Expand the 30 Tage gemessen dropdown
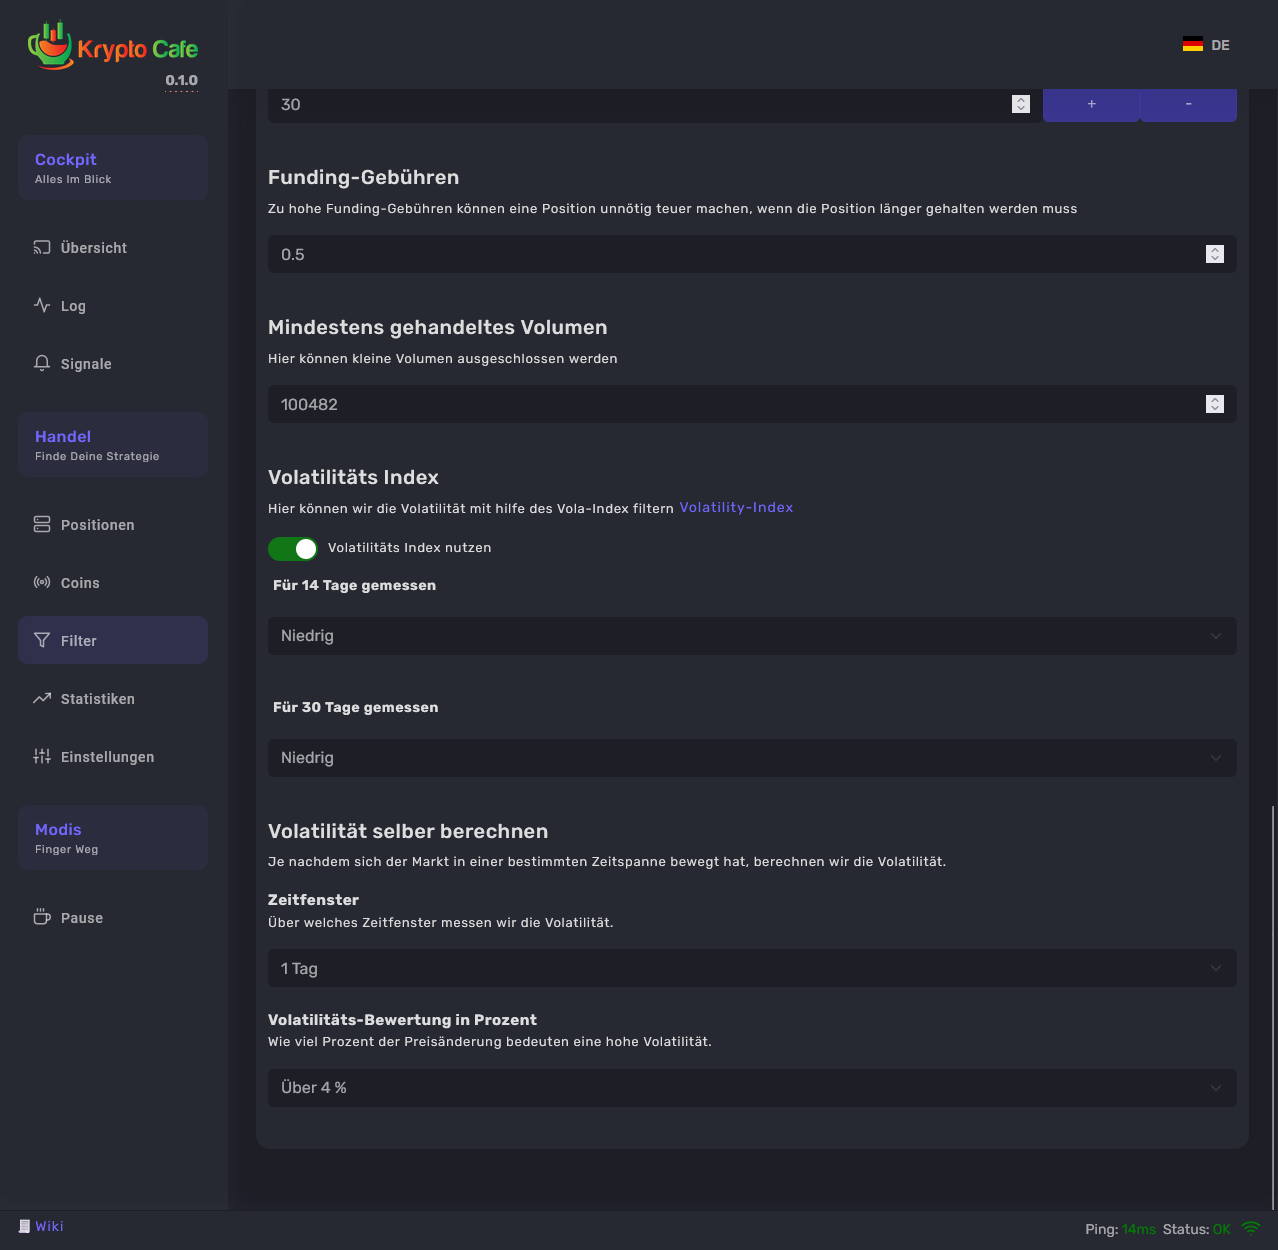This screenshot has height=1250, width=1278. (x=751, y=758)
